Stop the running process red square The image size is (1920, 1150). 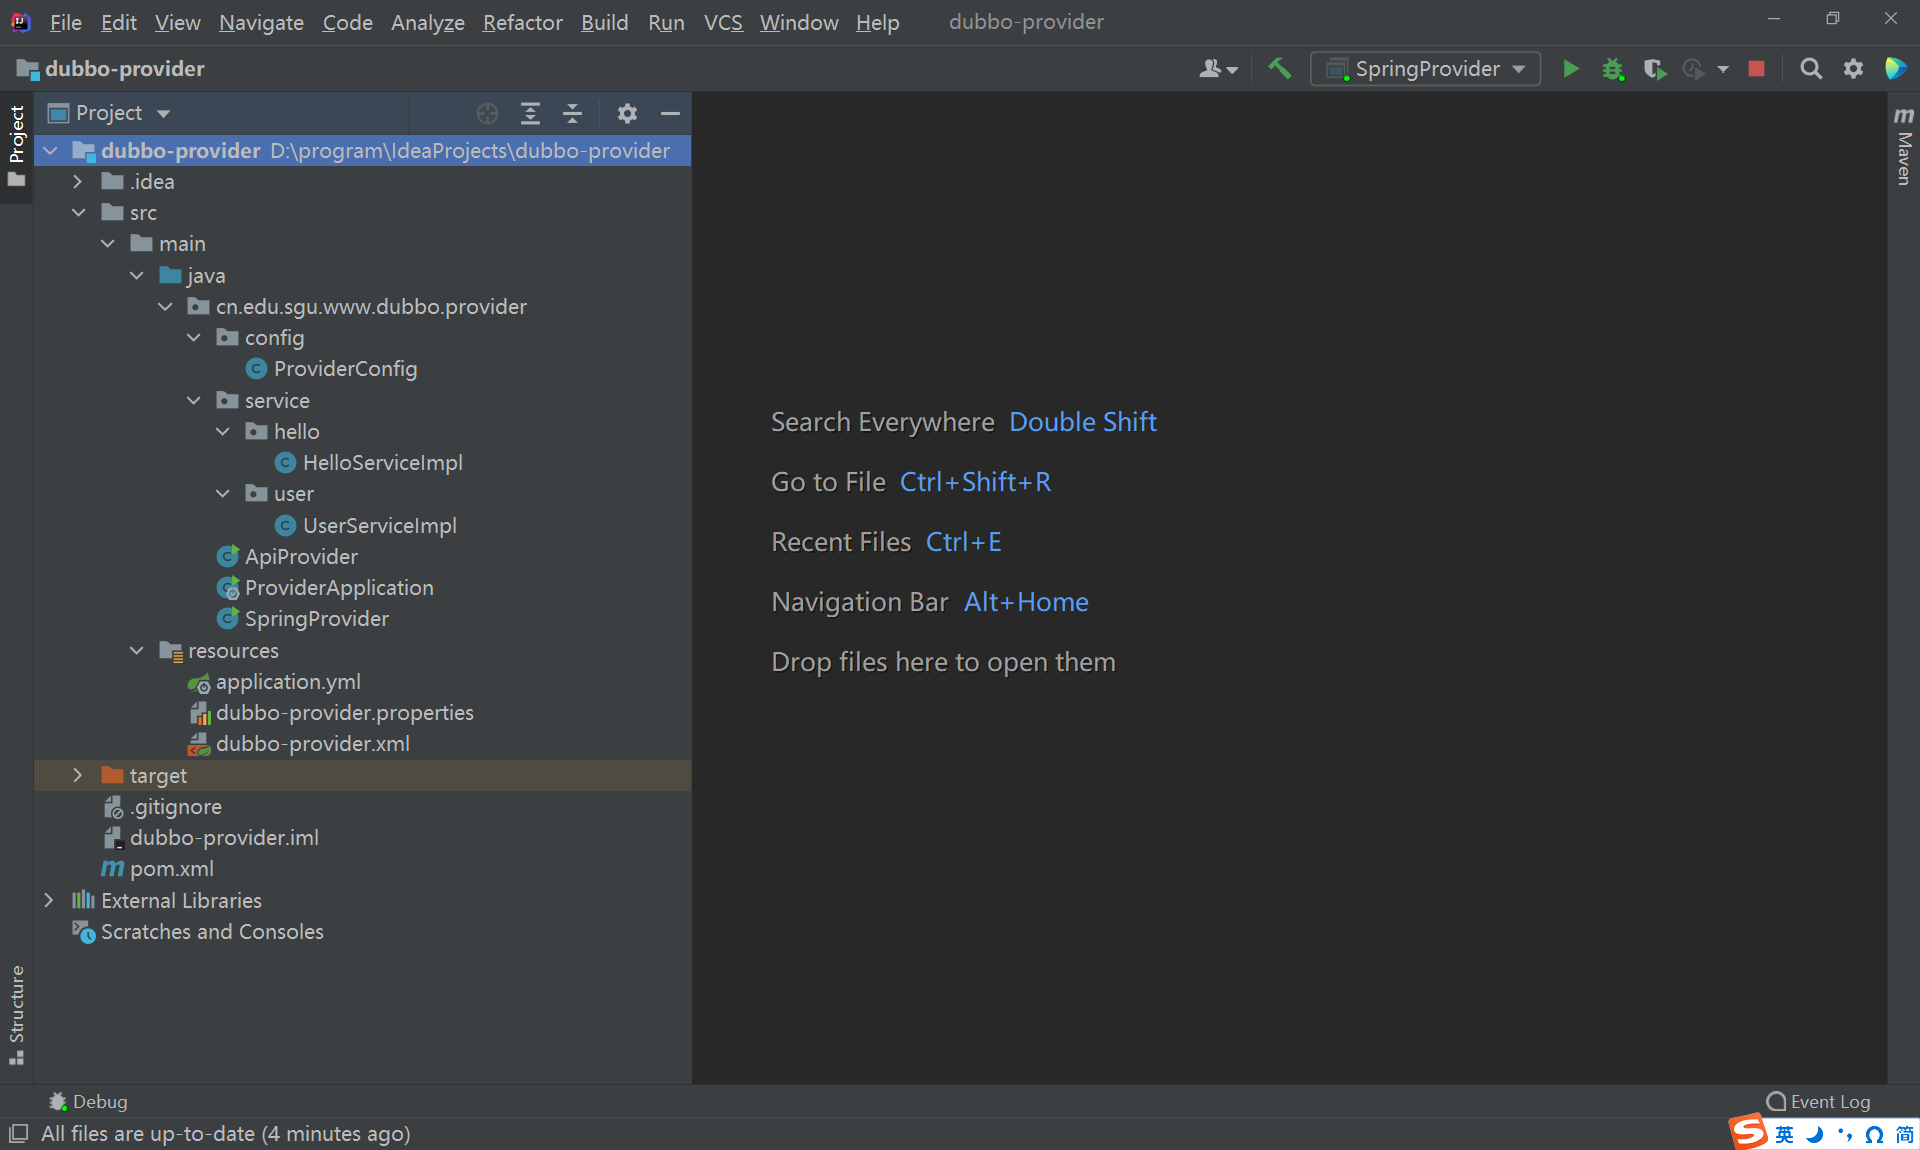(x=1756, y=69)
